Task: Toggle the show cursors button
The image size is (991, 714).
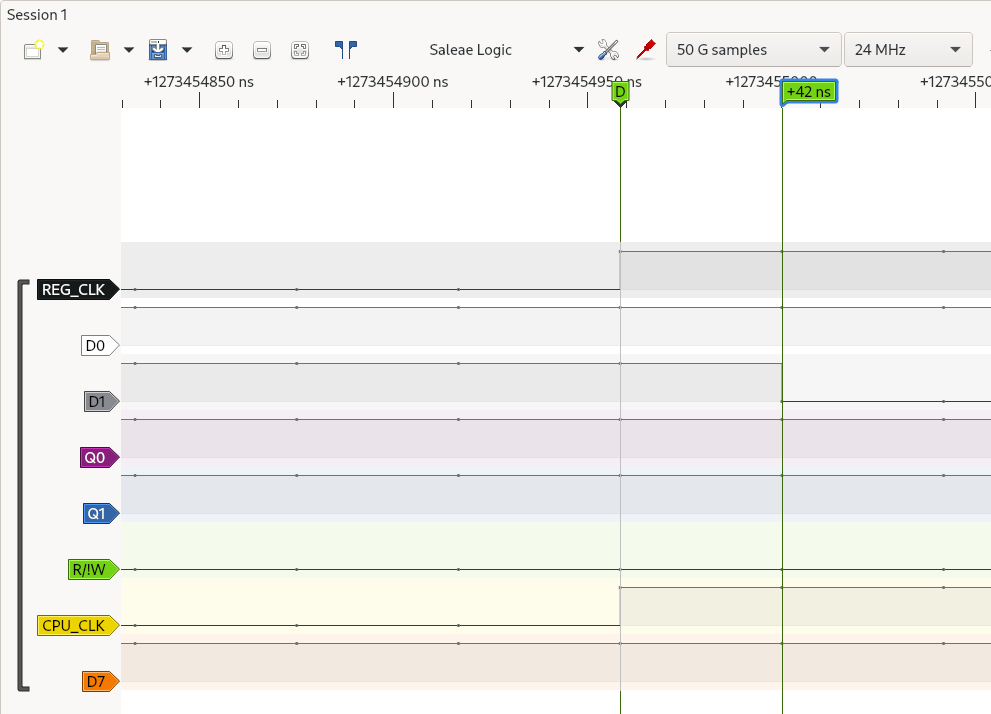Action: pyautogui.click(x=346, y=50)
